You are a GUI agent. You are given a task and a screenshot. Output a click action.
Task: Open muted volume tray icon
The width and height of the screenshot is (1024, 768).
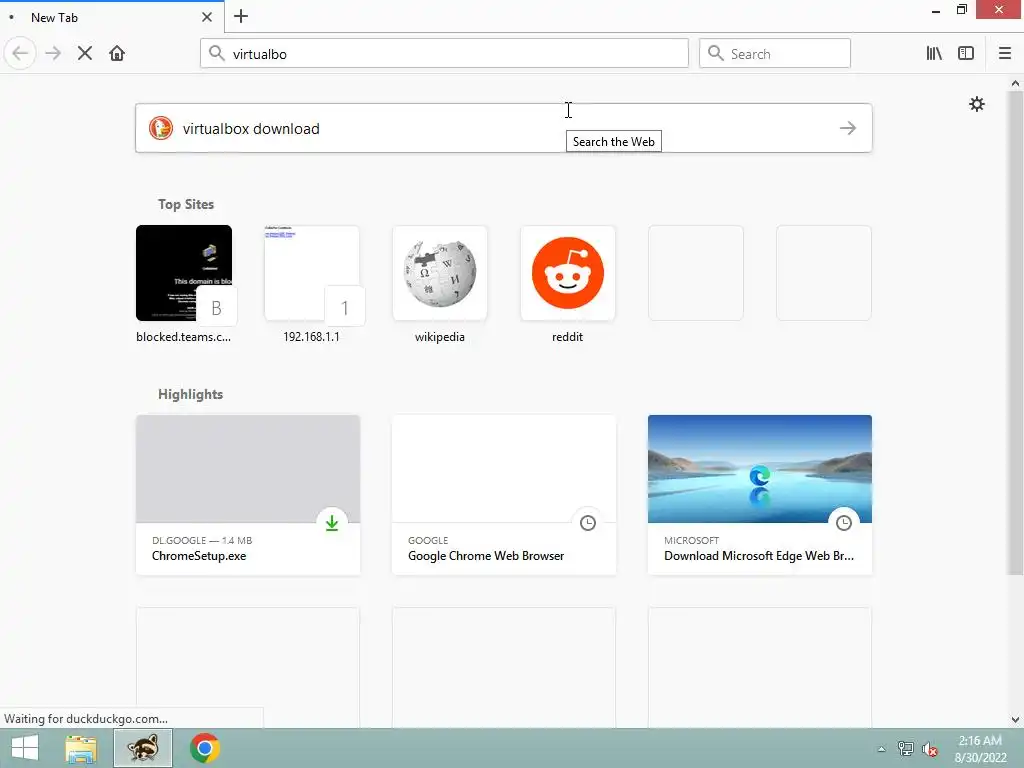[930, 749]
